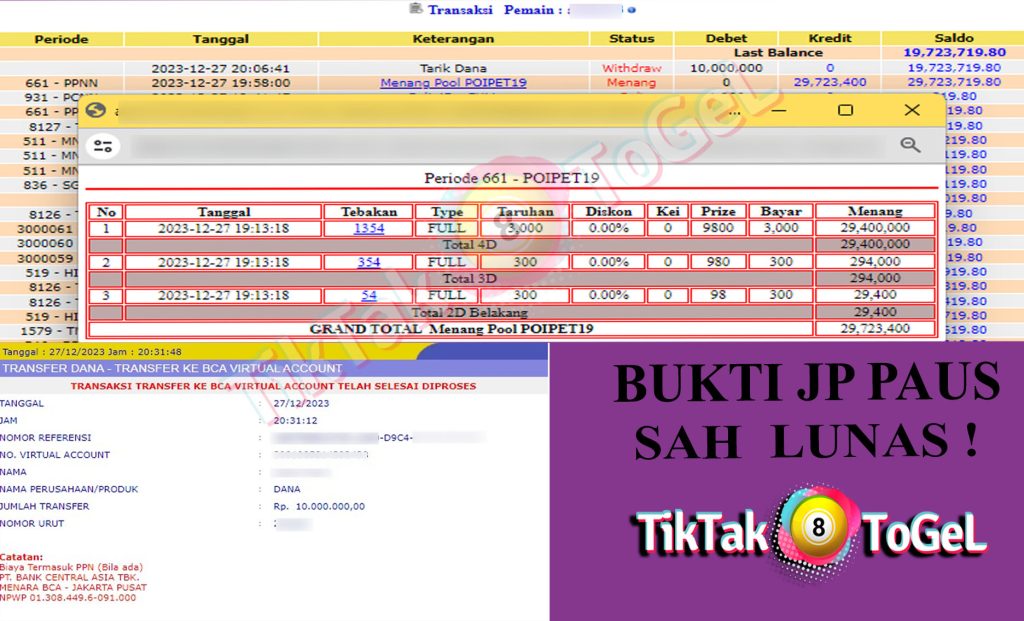
Task: Select the timestamp 2023-12-27 20:06:41
Action: tap(221, 69)
